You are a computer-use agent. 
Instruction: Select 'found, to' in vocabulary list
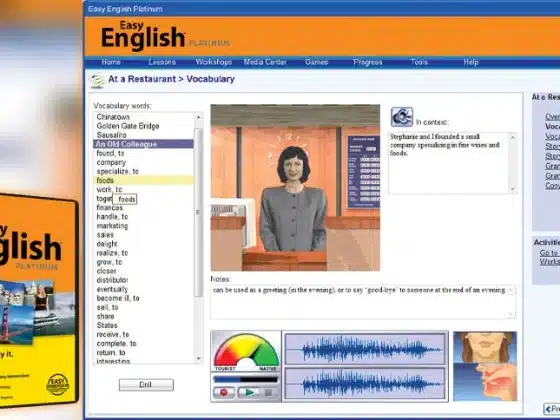pyautogui.click(x=110, y=153)
